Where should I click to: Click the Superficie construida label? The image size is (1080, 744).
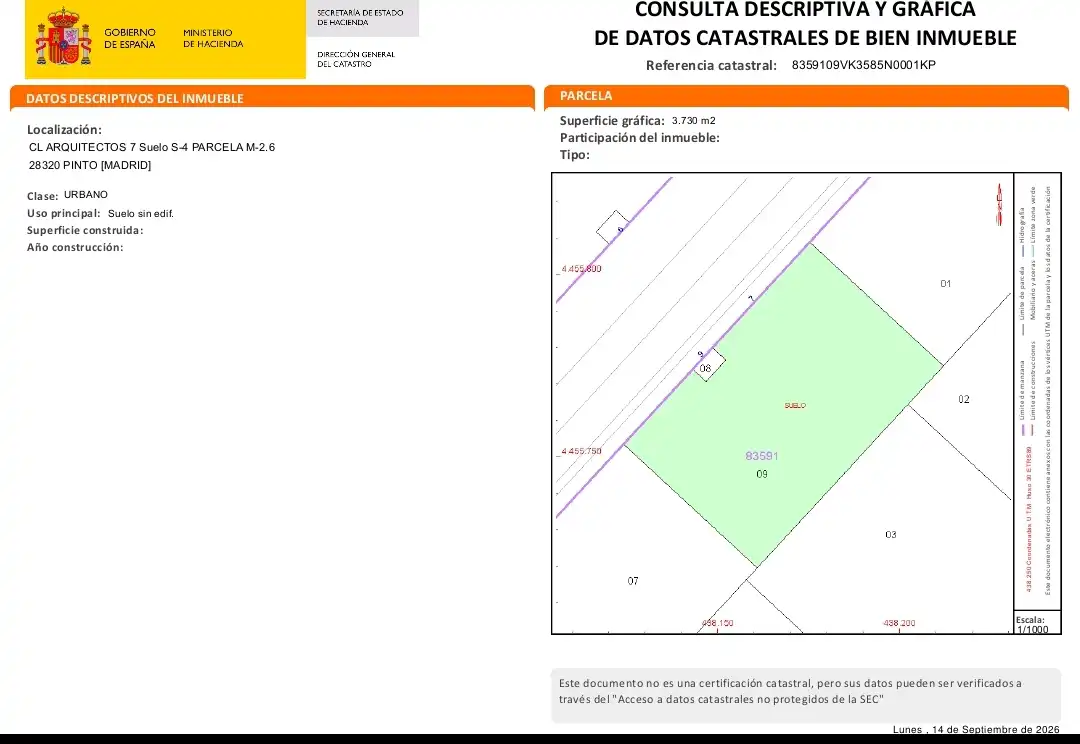(85, 231)
